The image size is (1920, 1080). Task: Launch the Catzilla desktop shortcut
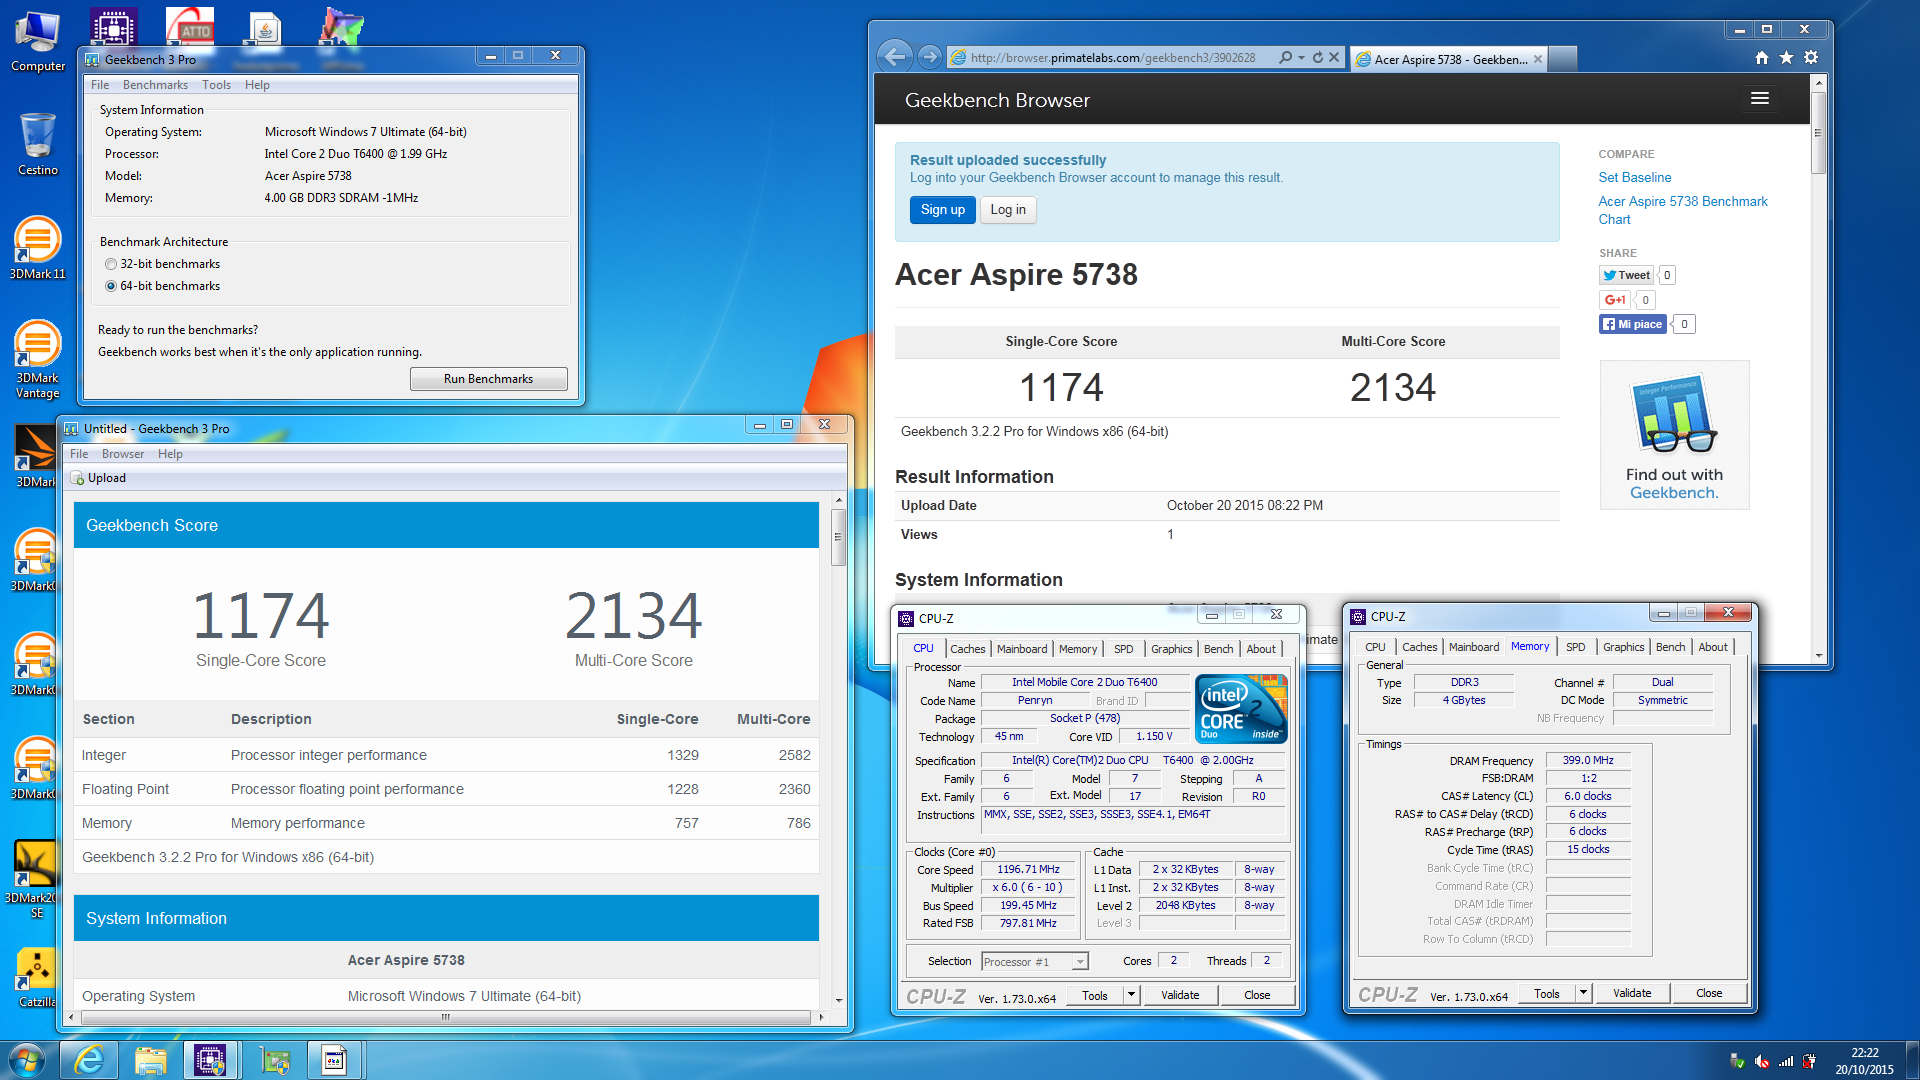click(36, 977)
